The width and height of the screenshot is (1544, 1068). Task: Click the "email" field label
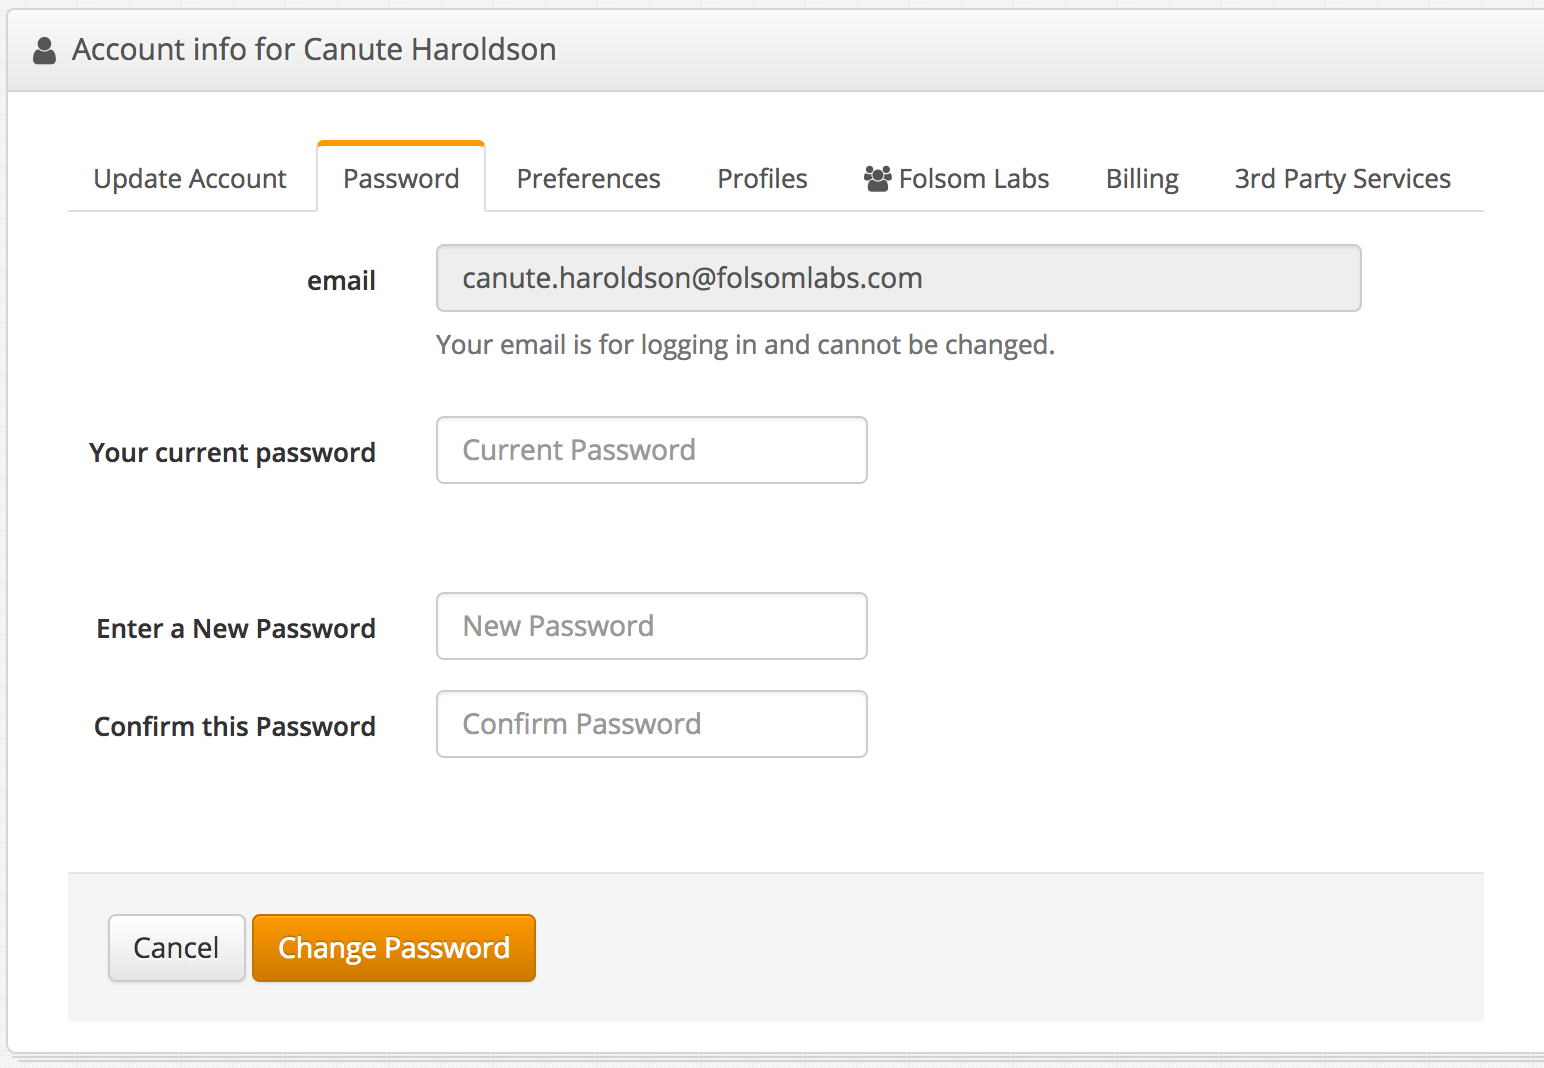[341, 281]
